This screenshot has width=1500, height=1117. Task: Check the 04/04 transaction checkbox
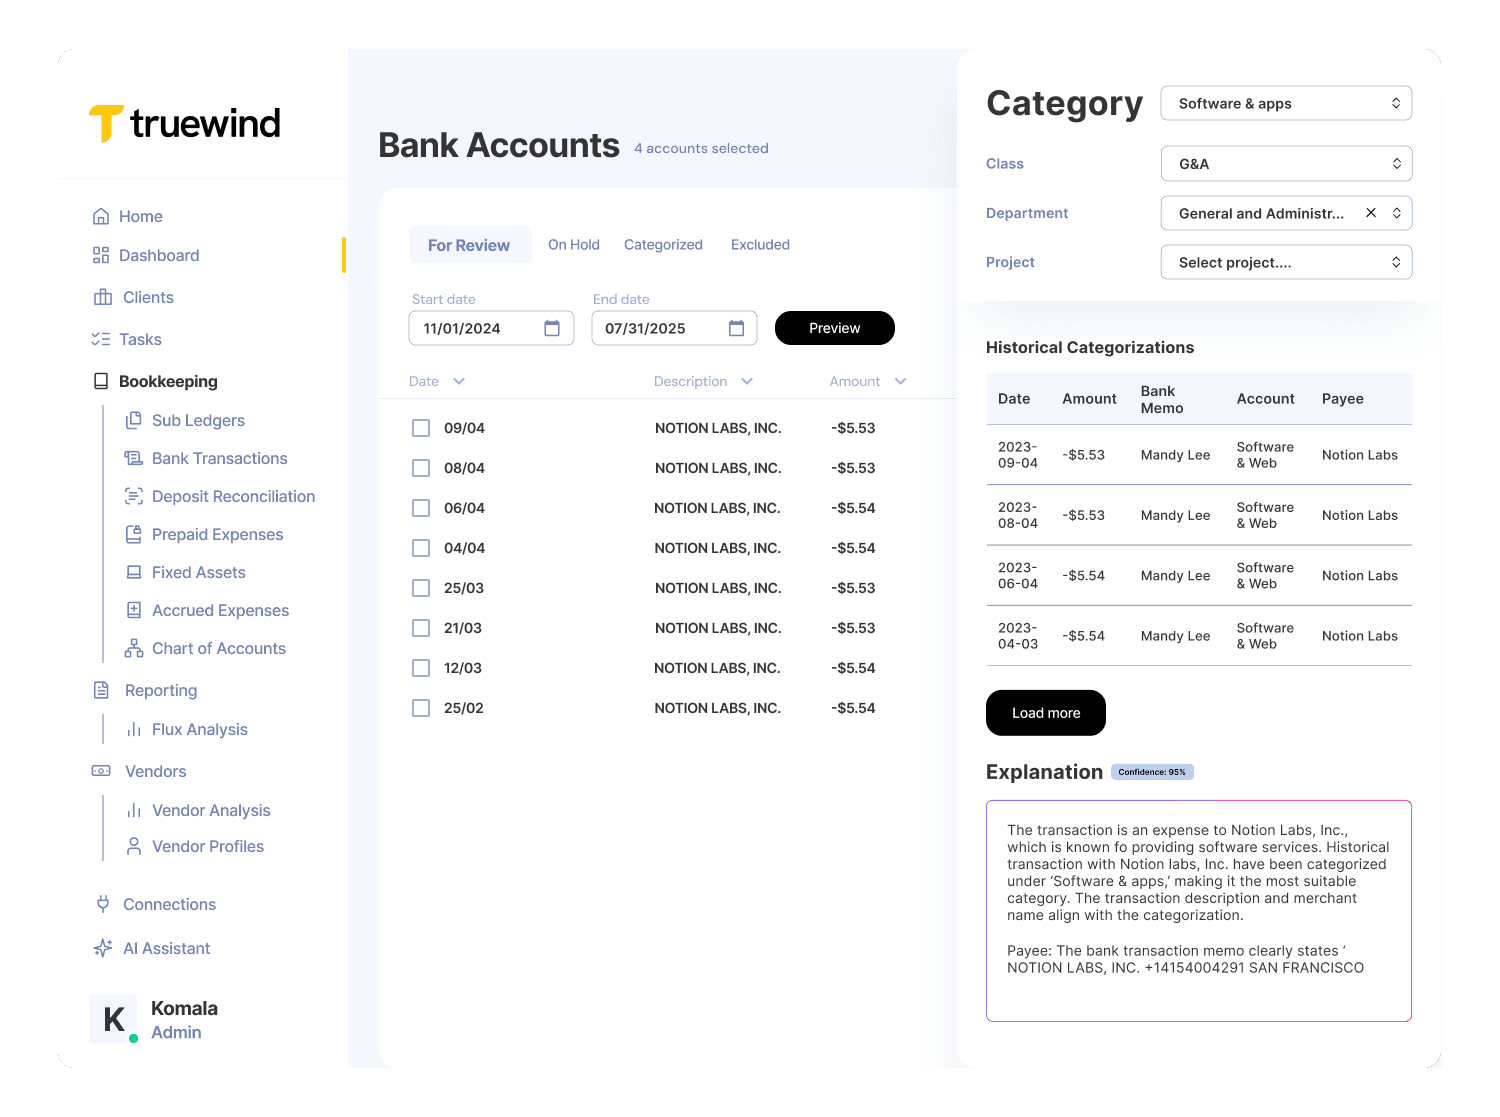coord(421,548)
